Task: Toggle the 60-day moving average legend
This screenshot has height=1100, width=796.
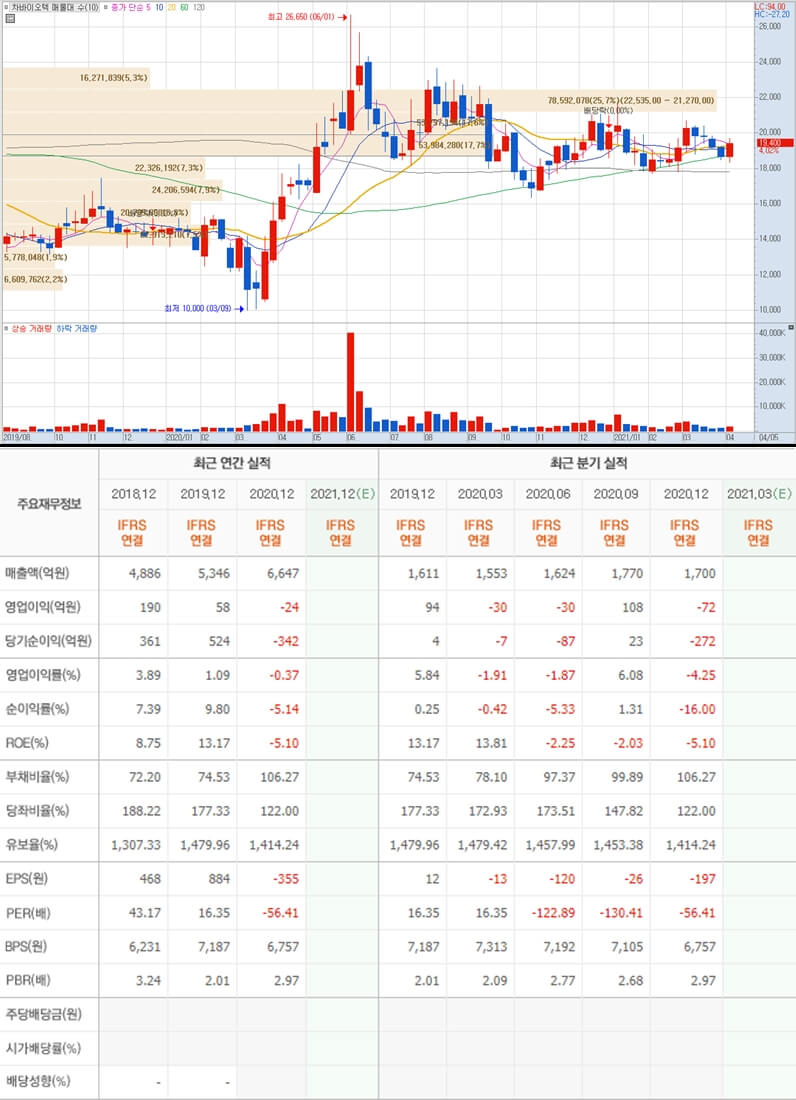Action: point(184,7)
